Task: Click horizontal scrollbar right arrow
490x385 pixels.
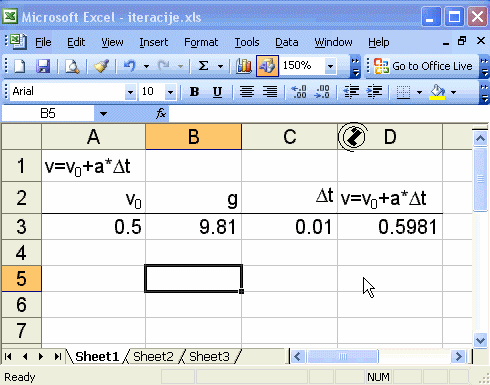Action: click(458, 357)
